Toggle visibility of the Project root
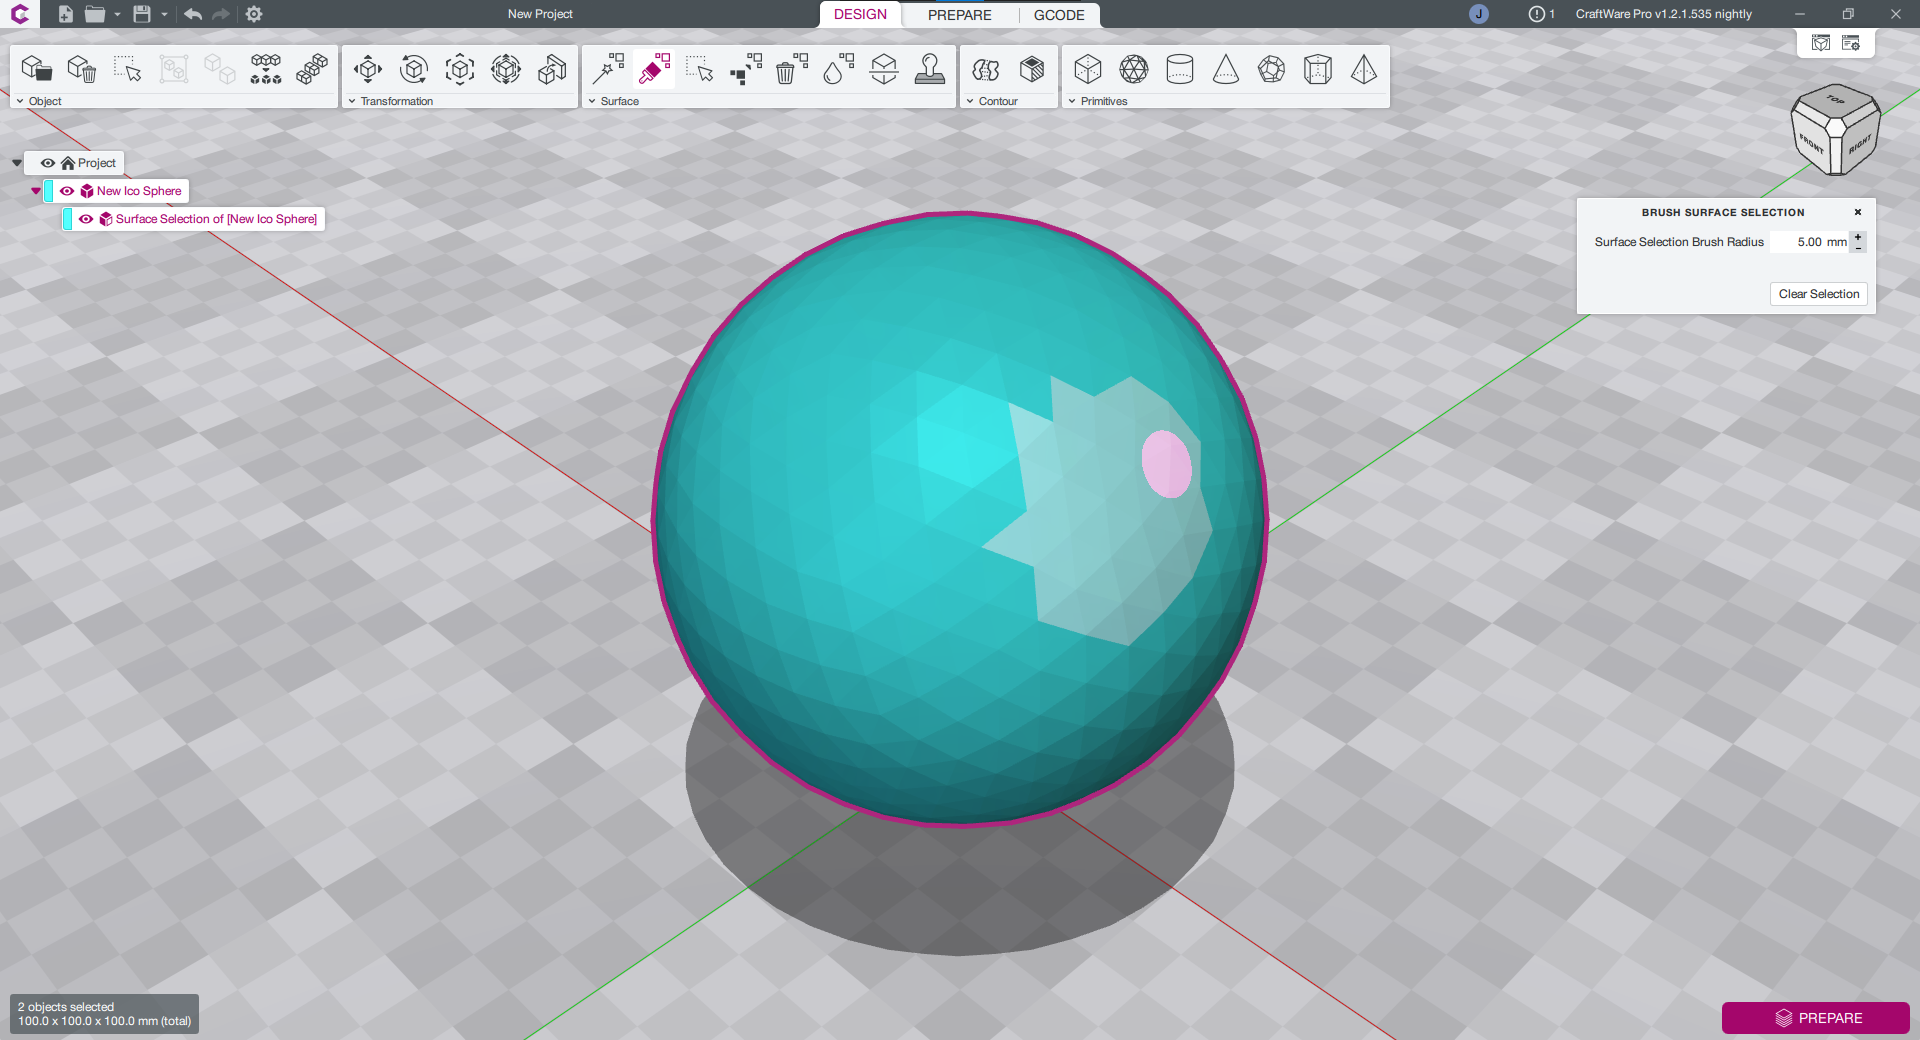This screenshot has width=1920, height=1040. pyautogui.click(x=48, y=163)
